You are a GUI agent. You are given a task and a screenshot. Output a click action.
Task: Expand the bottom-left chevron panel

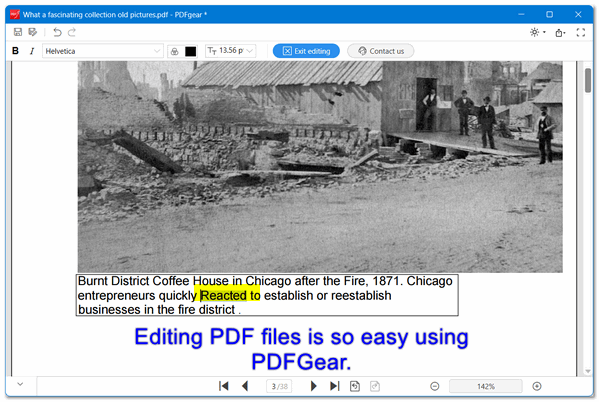[20, 384]
